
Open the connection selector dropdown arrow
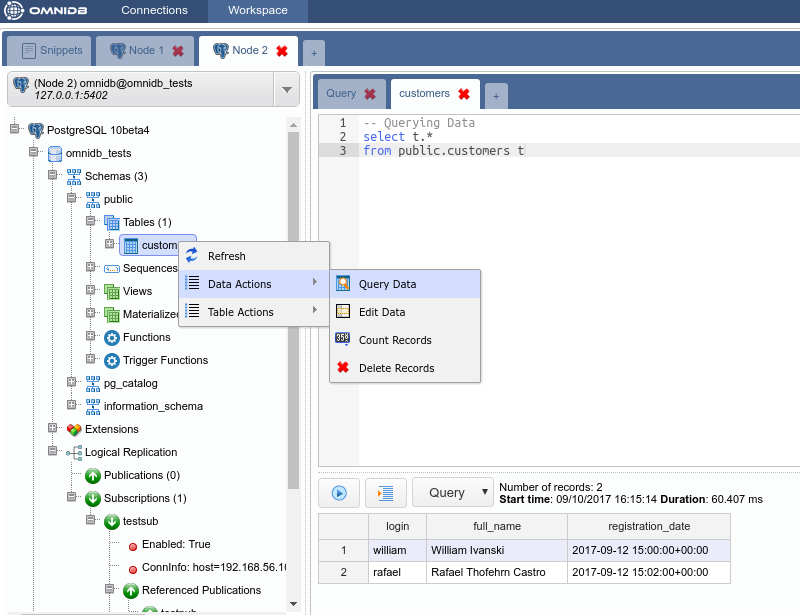[287, 90]
